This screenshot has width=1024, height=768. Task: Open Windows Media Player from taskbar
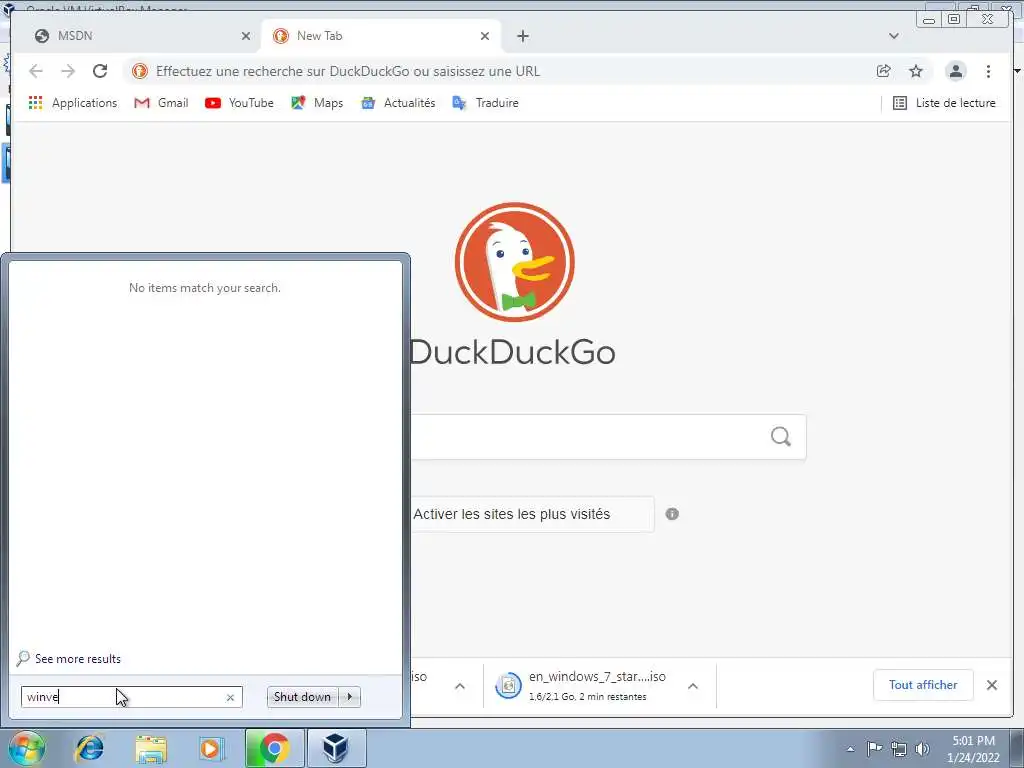(x=211, y=749)
